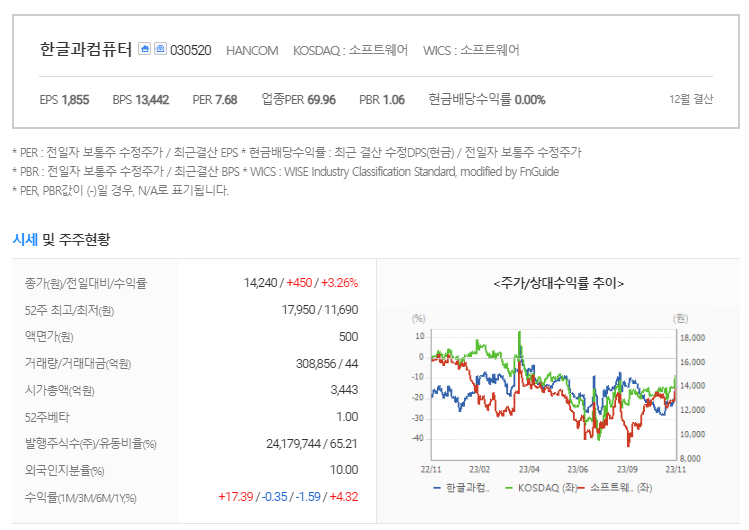The image size is (749, 530).
Task: Click the WICS : 소프트웨어 classification
Action: click(x=471, y=50)
